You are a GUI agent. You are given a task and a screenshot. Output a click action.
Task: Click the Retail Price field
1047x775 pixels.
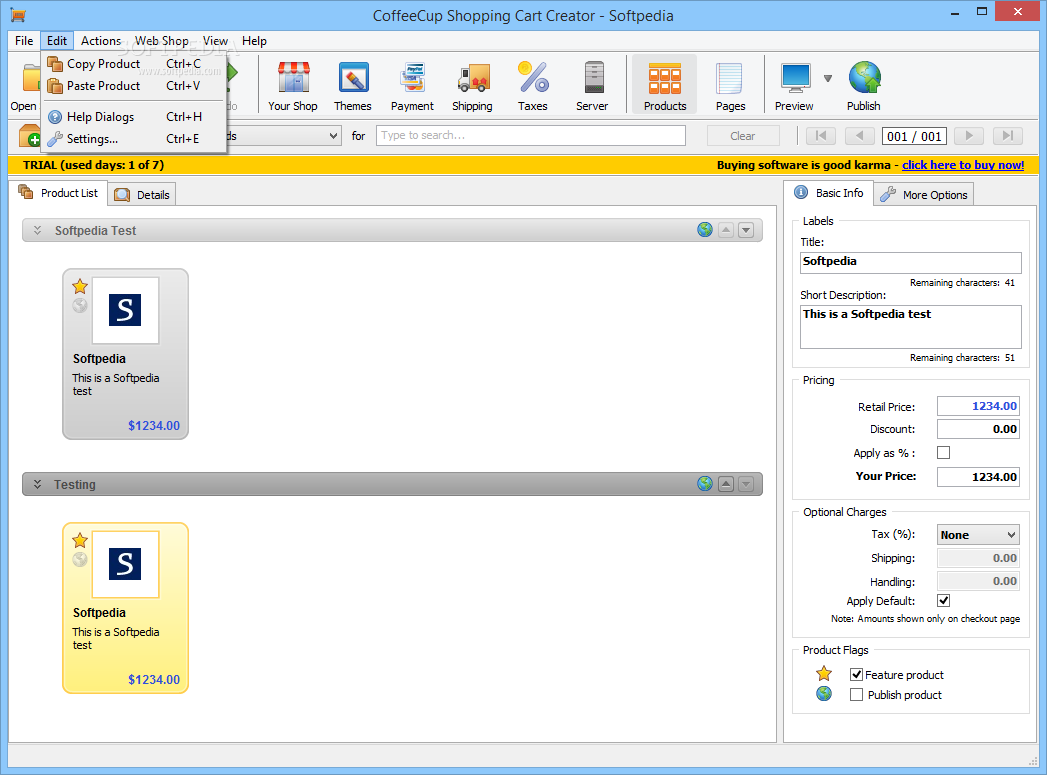tap(978, 406)
